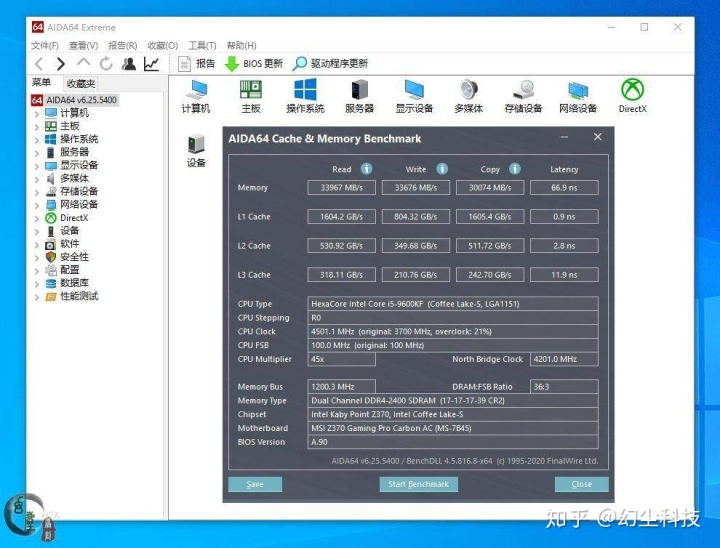
Task: Maximize the AIDA64 Extreme window
Action: tap(644, 27)
